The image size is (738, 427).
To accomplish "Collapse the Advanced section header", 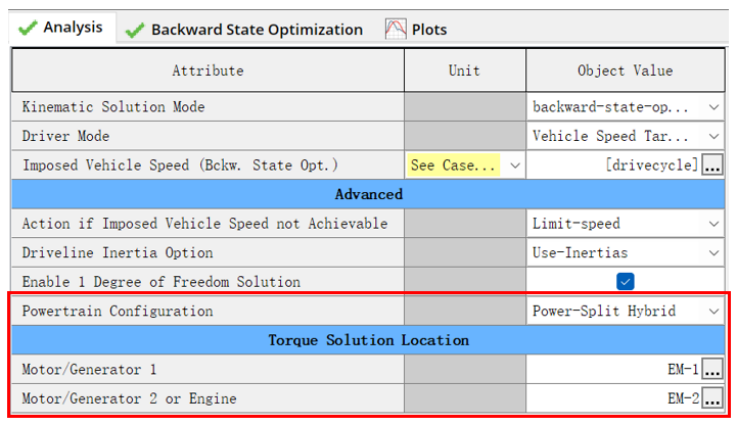I will (x=368, y=194).
